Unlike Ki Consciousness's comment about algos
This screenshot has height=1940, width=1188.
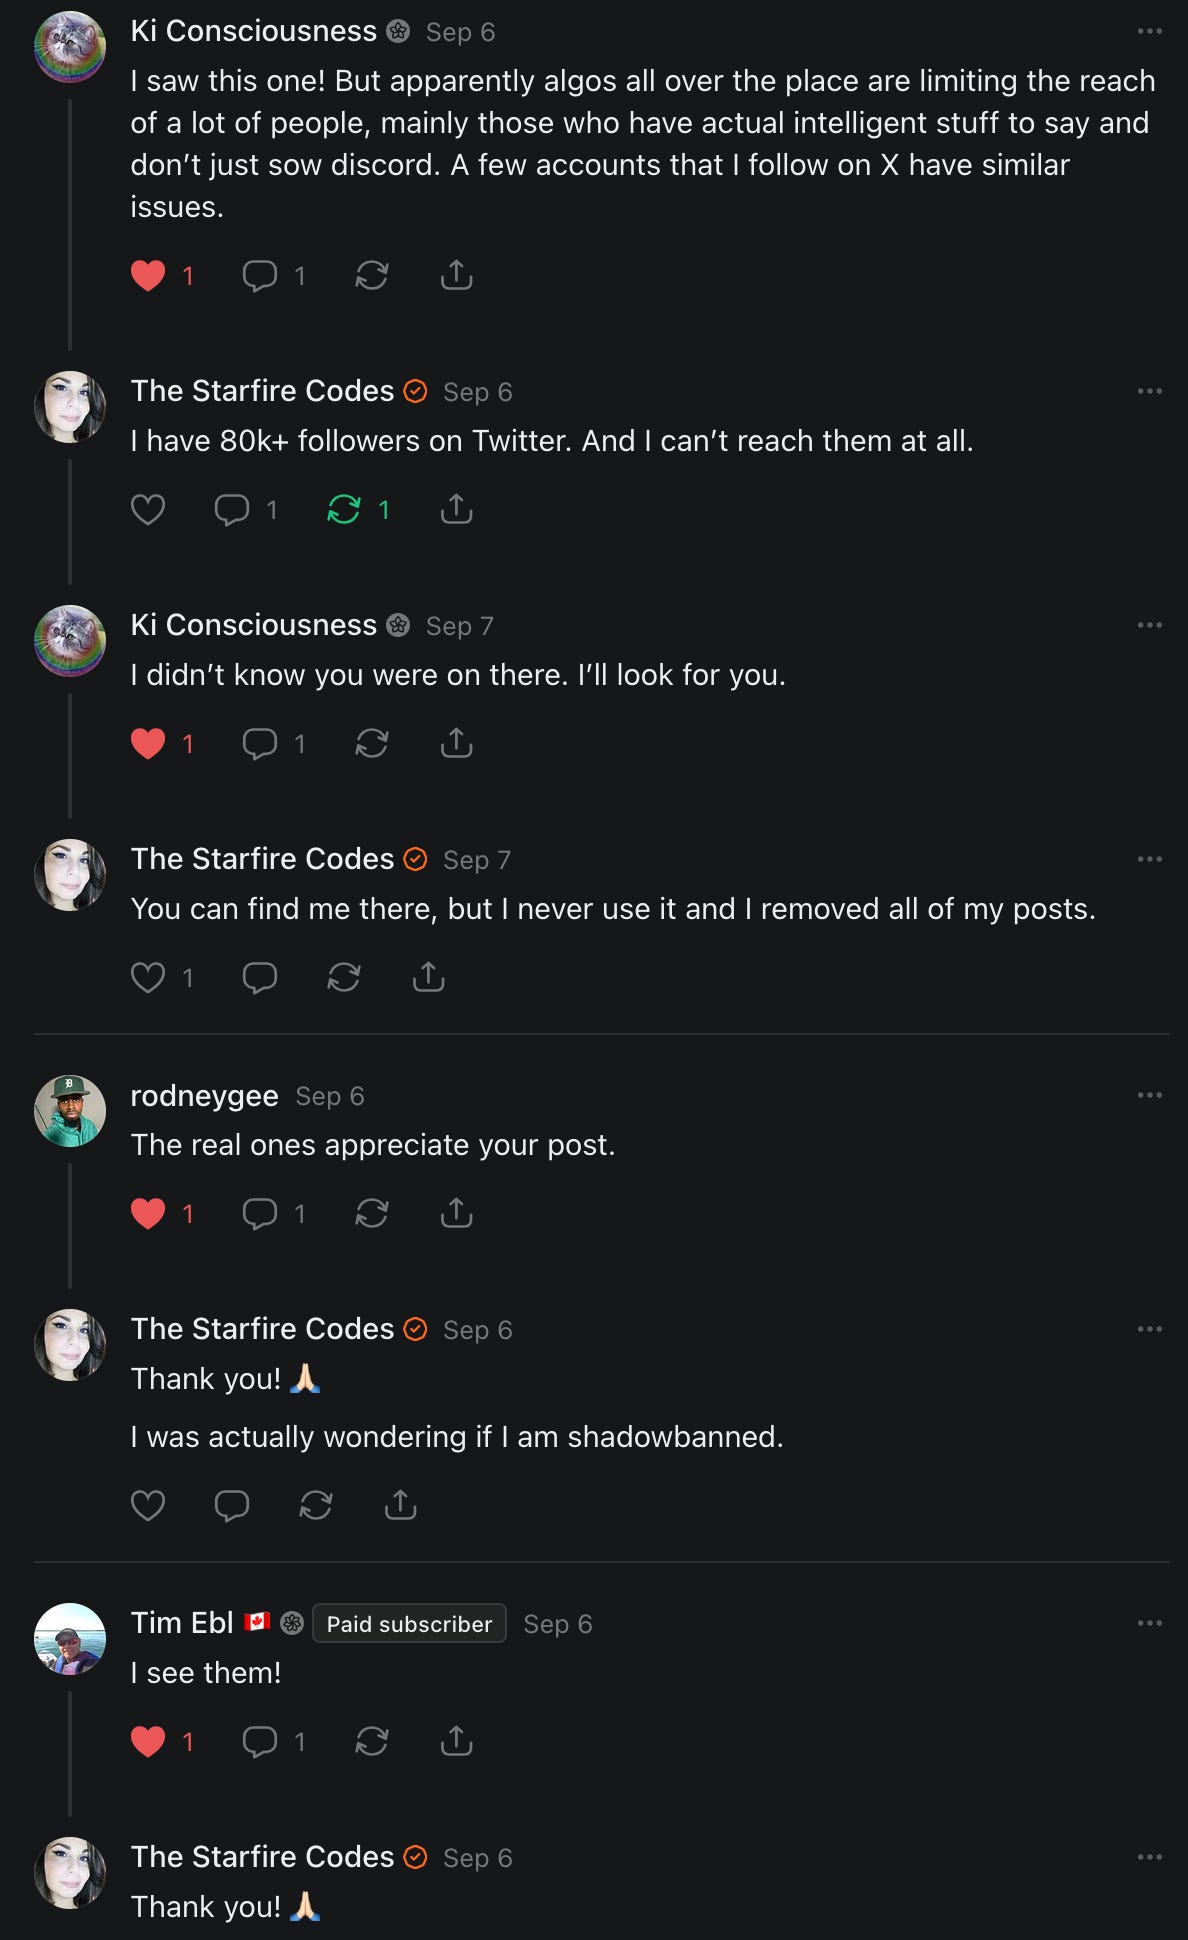pyautogui.click(x=148, y=275)
